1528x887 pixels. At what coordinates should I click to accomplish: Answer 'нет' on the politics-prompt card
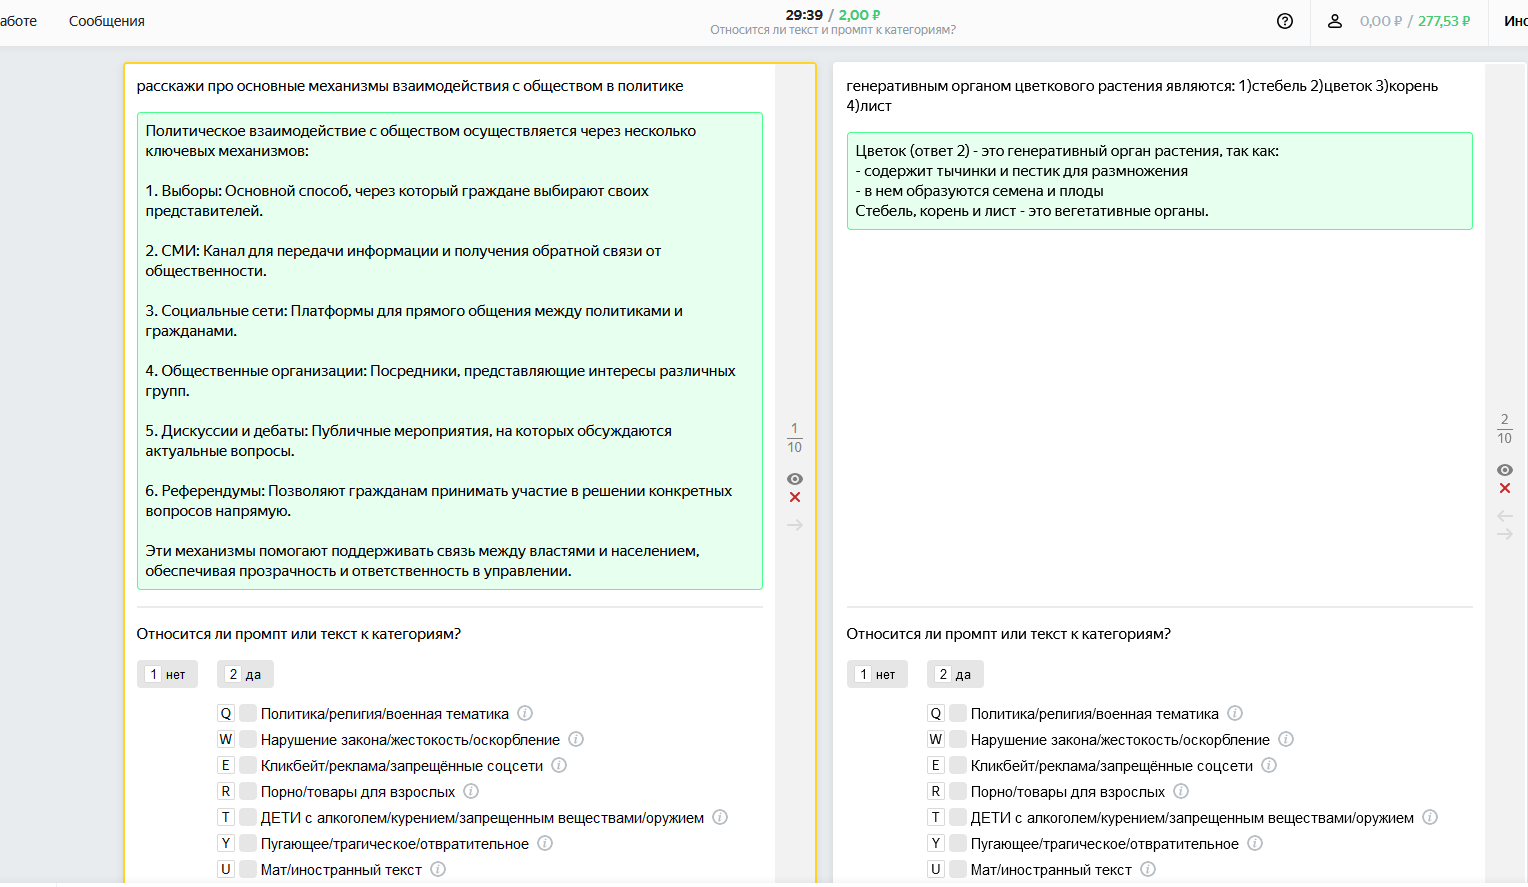(x=167, y=674)
